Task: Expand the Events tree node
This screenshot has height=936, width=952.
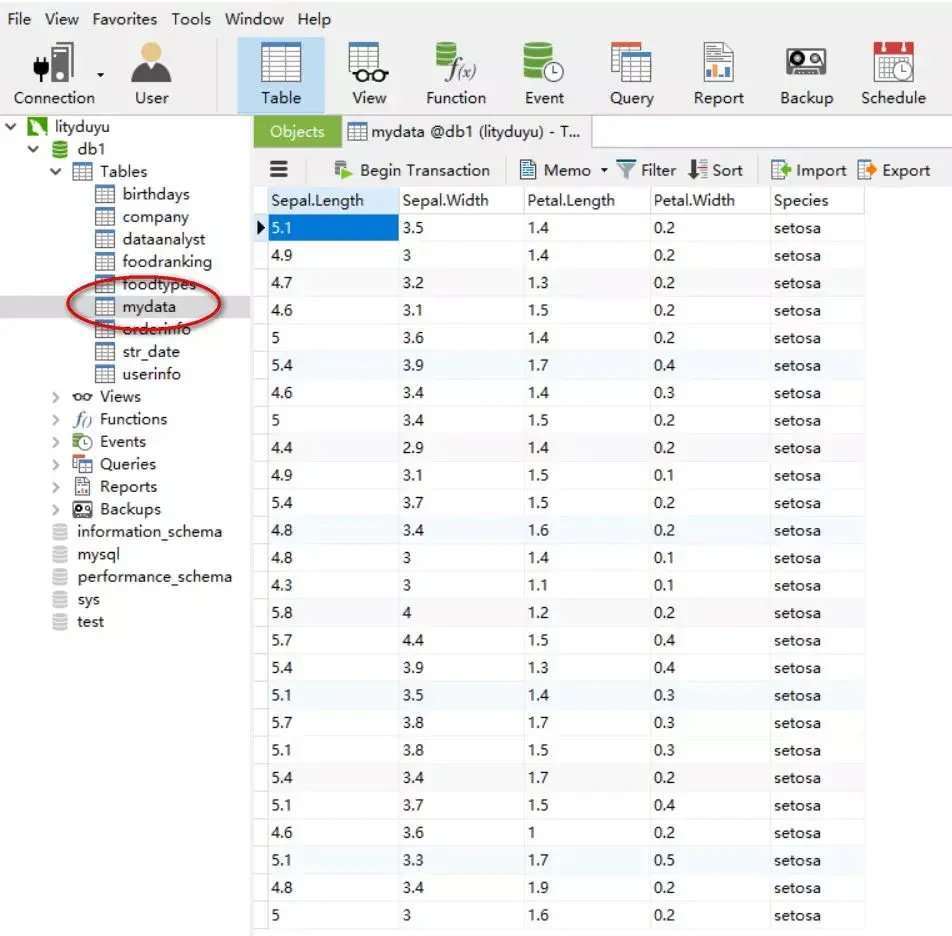Action: [x=56, y=442]
